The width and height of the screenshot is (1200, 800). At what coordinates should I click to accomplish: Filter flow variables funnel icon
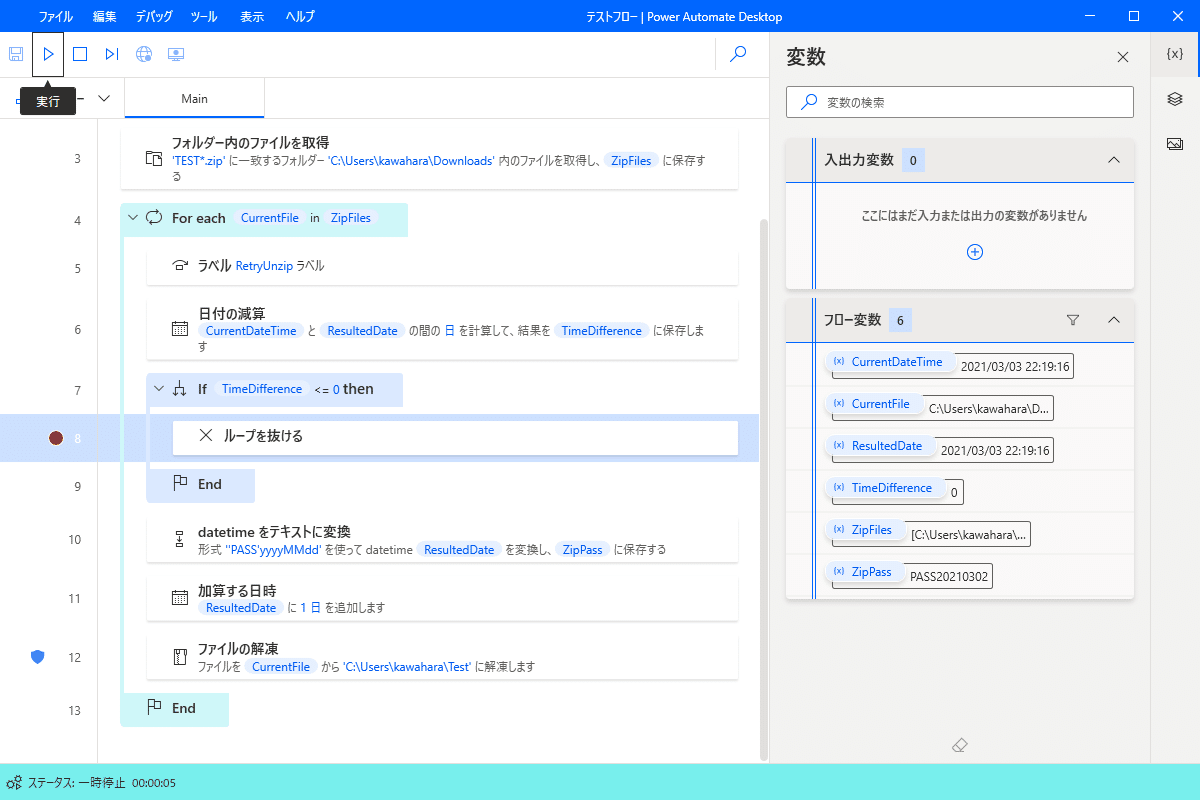[1073, 320]
